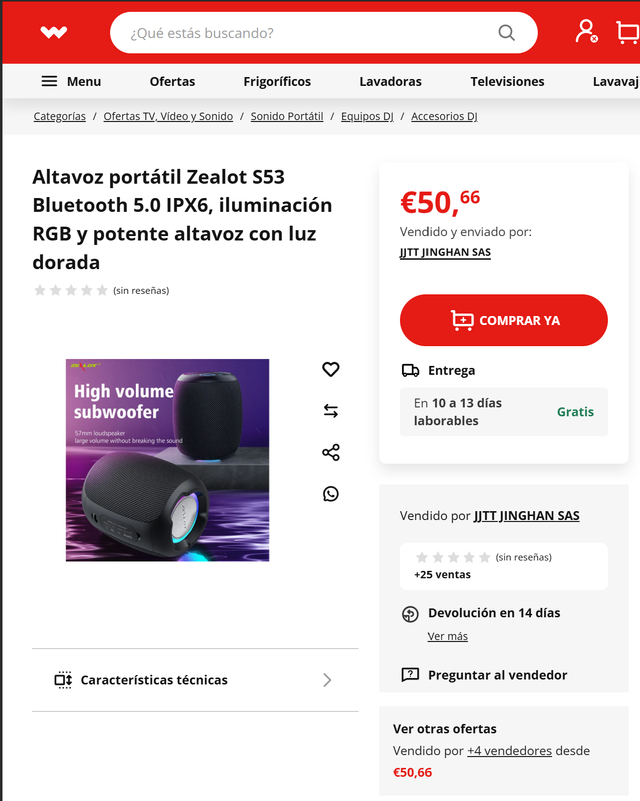Open Sonido Portátil breadcrumb link
This screenshot has width=640, height=801.
[287, 116]
